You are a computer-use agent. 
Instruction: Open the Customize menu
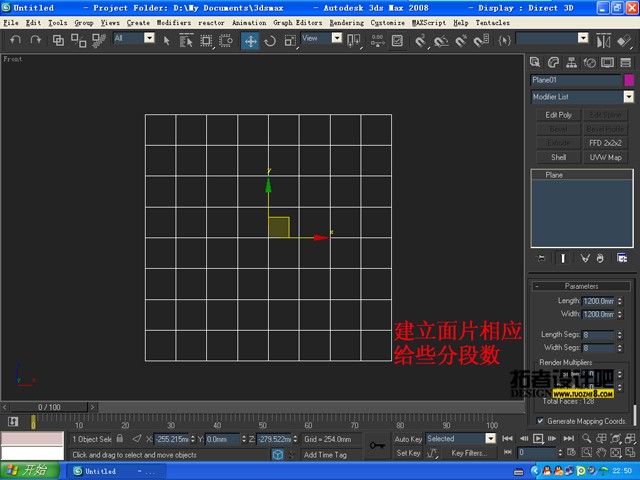coord(387,23)
